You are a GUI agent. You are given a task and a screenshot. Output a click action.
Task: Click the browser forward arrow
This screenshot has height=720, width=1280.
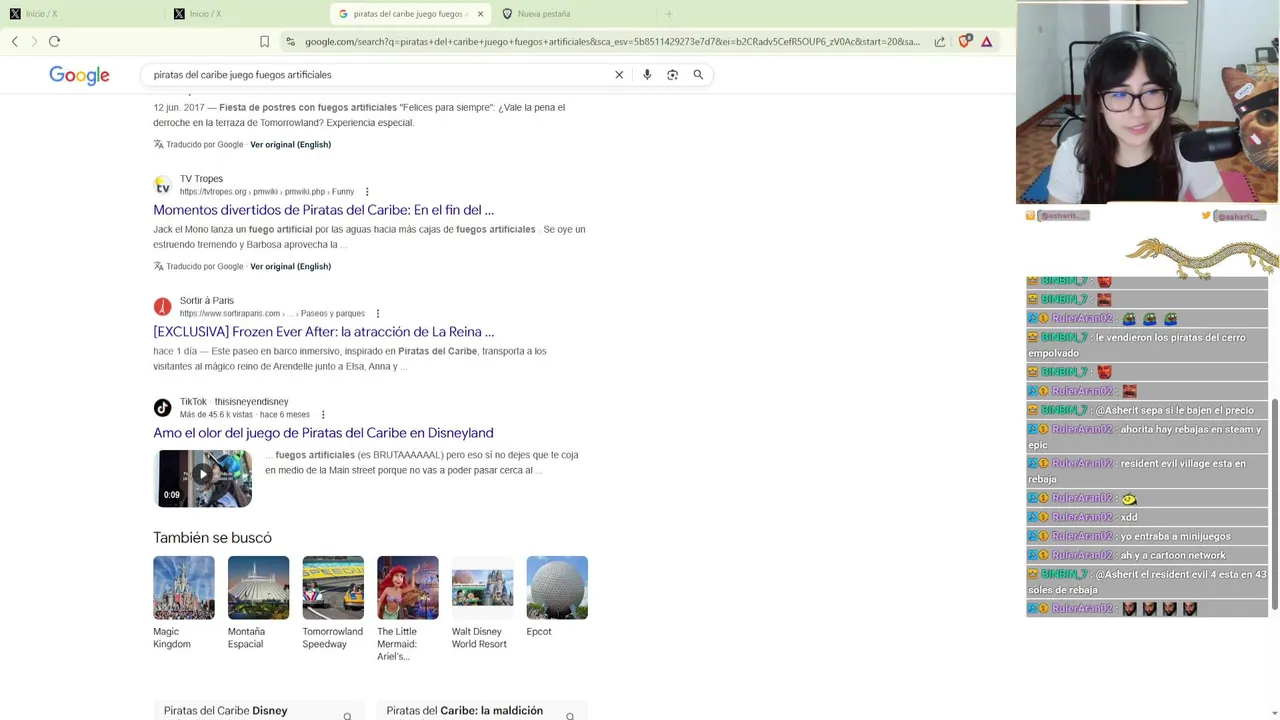34,41
